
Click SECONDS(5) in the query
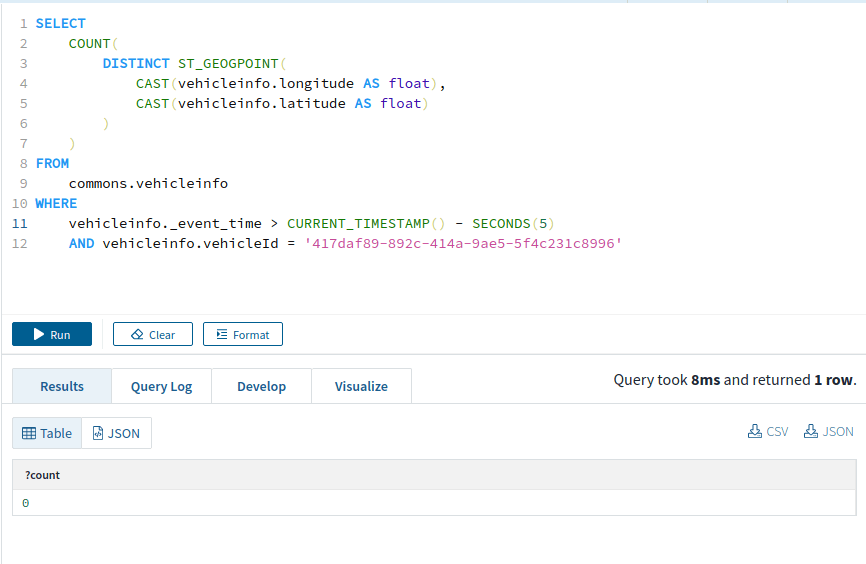513,223
